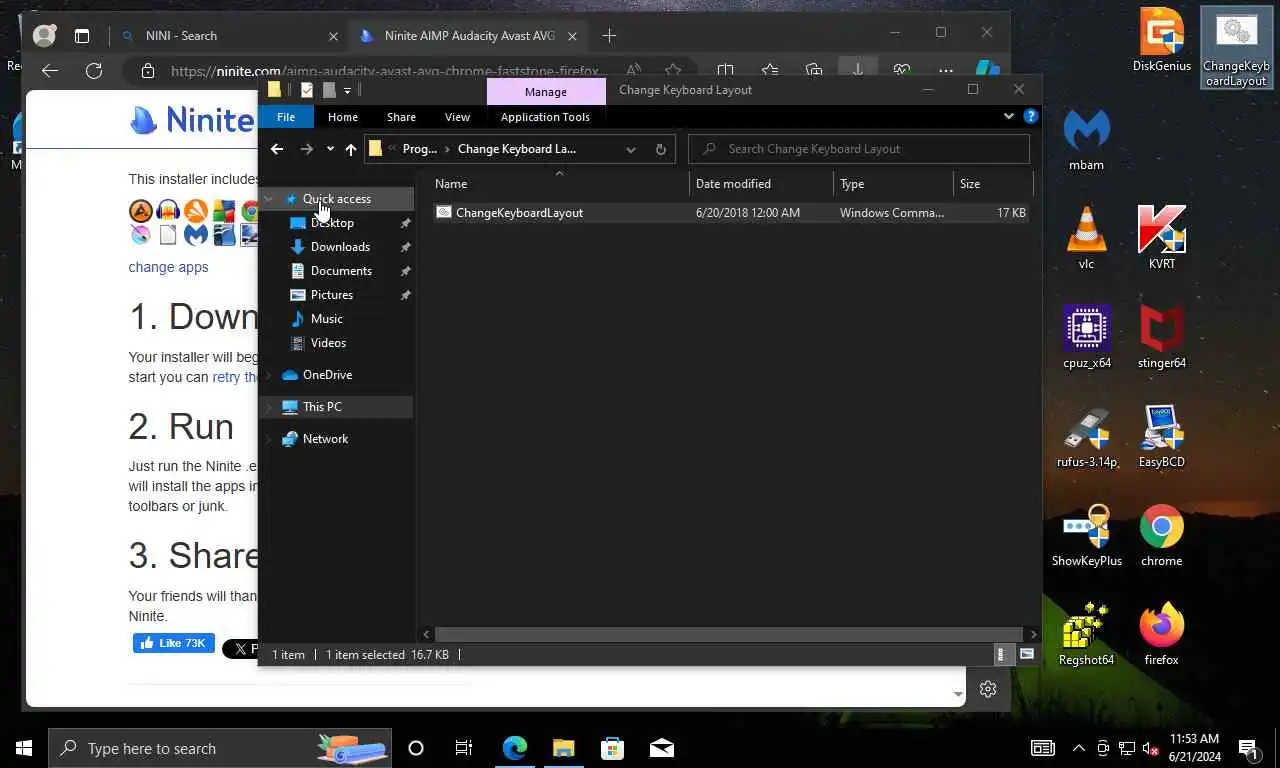Select the ChangeKeyboardLayout file row
Screen dimensions: 1280x768
click(731, 213)
